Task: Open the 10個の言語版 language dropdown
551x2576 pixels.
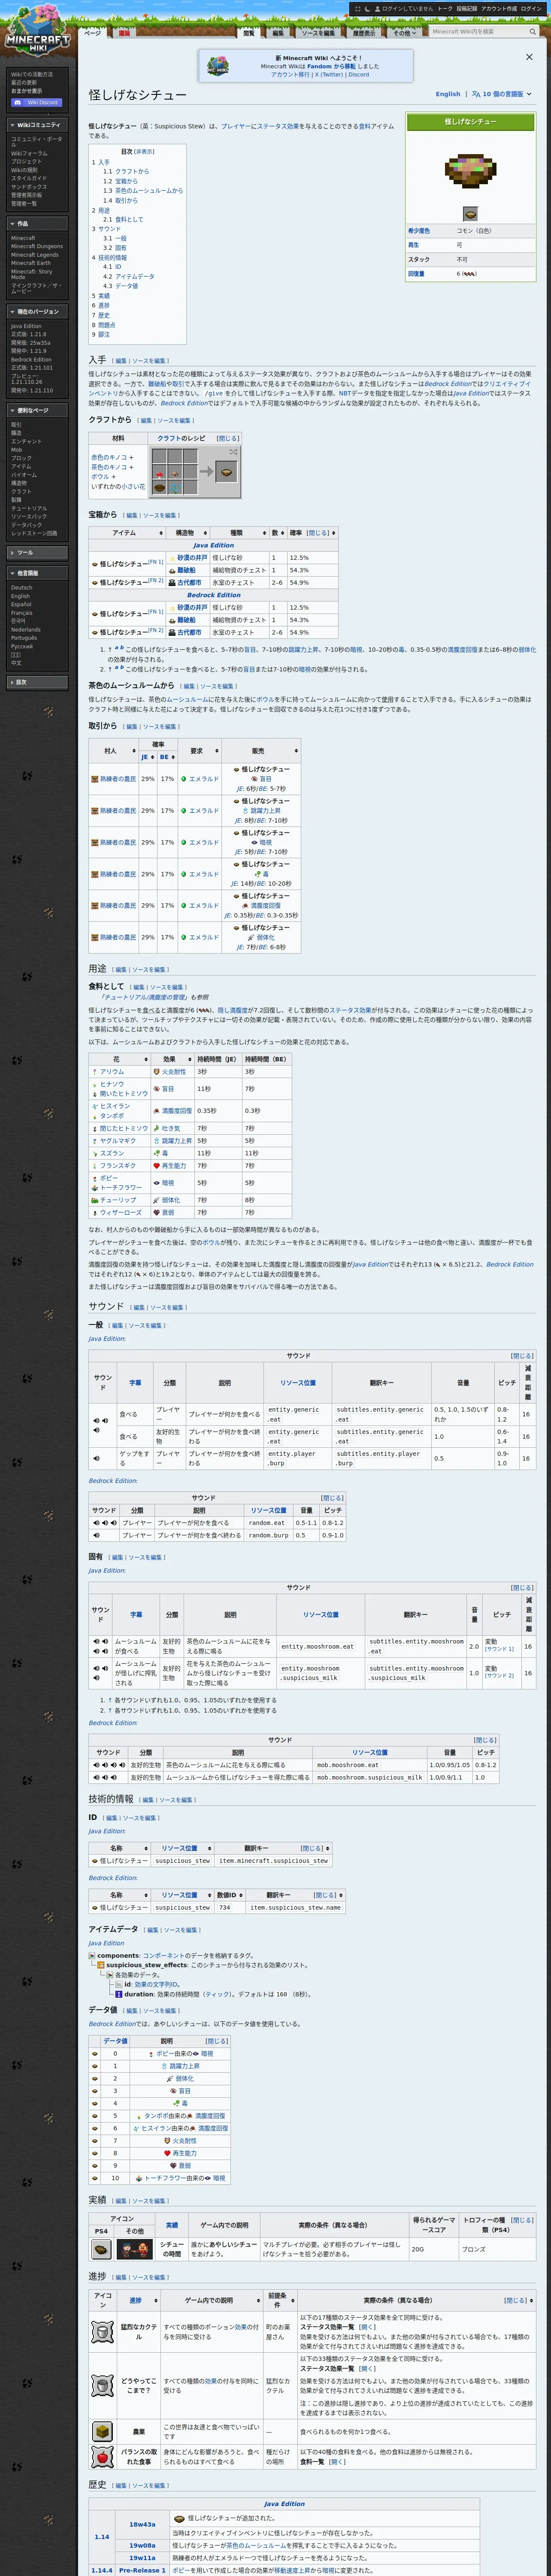Action: (x=502, y=94)
